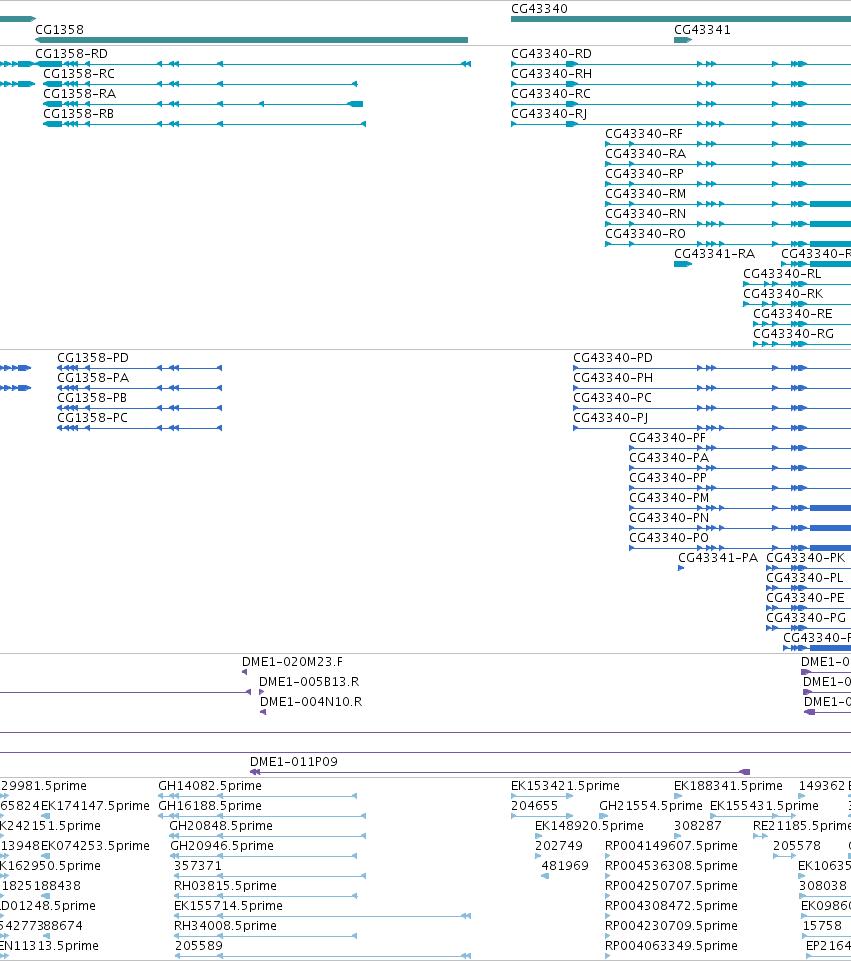Select transcript CG43340-RH
This screenshot has height=961, width=851.
pos(551,74)
